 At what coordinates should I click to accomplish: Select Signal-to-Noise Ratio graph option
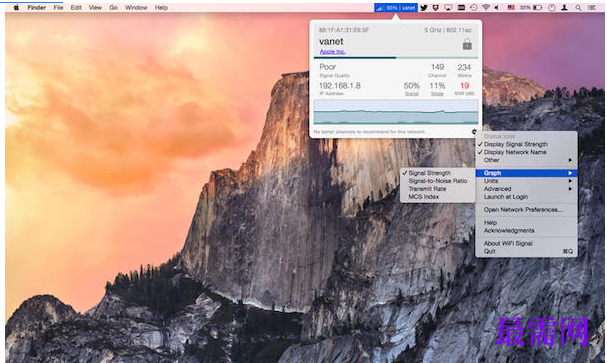pyautogui.click(x=437, y=181)
